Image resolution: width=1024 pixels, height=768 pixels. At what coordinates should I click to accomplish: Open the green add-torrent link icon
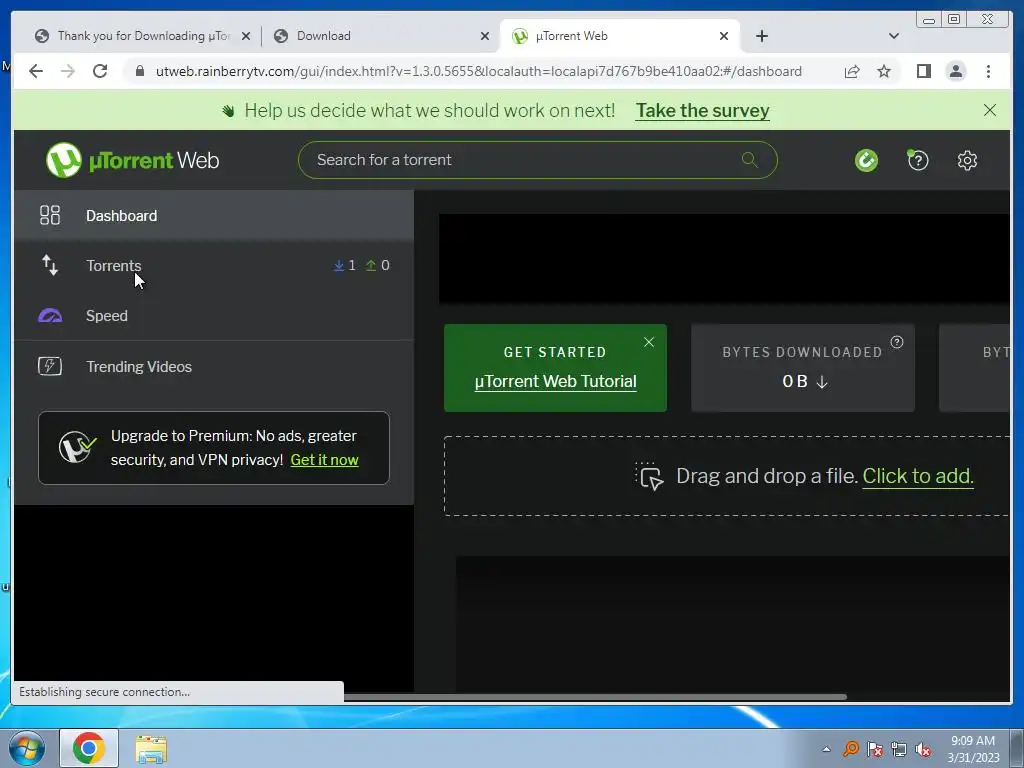pos(866,160)
